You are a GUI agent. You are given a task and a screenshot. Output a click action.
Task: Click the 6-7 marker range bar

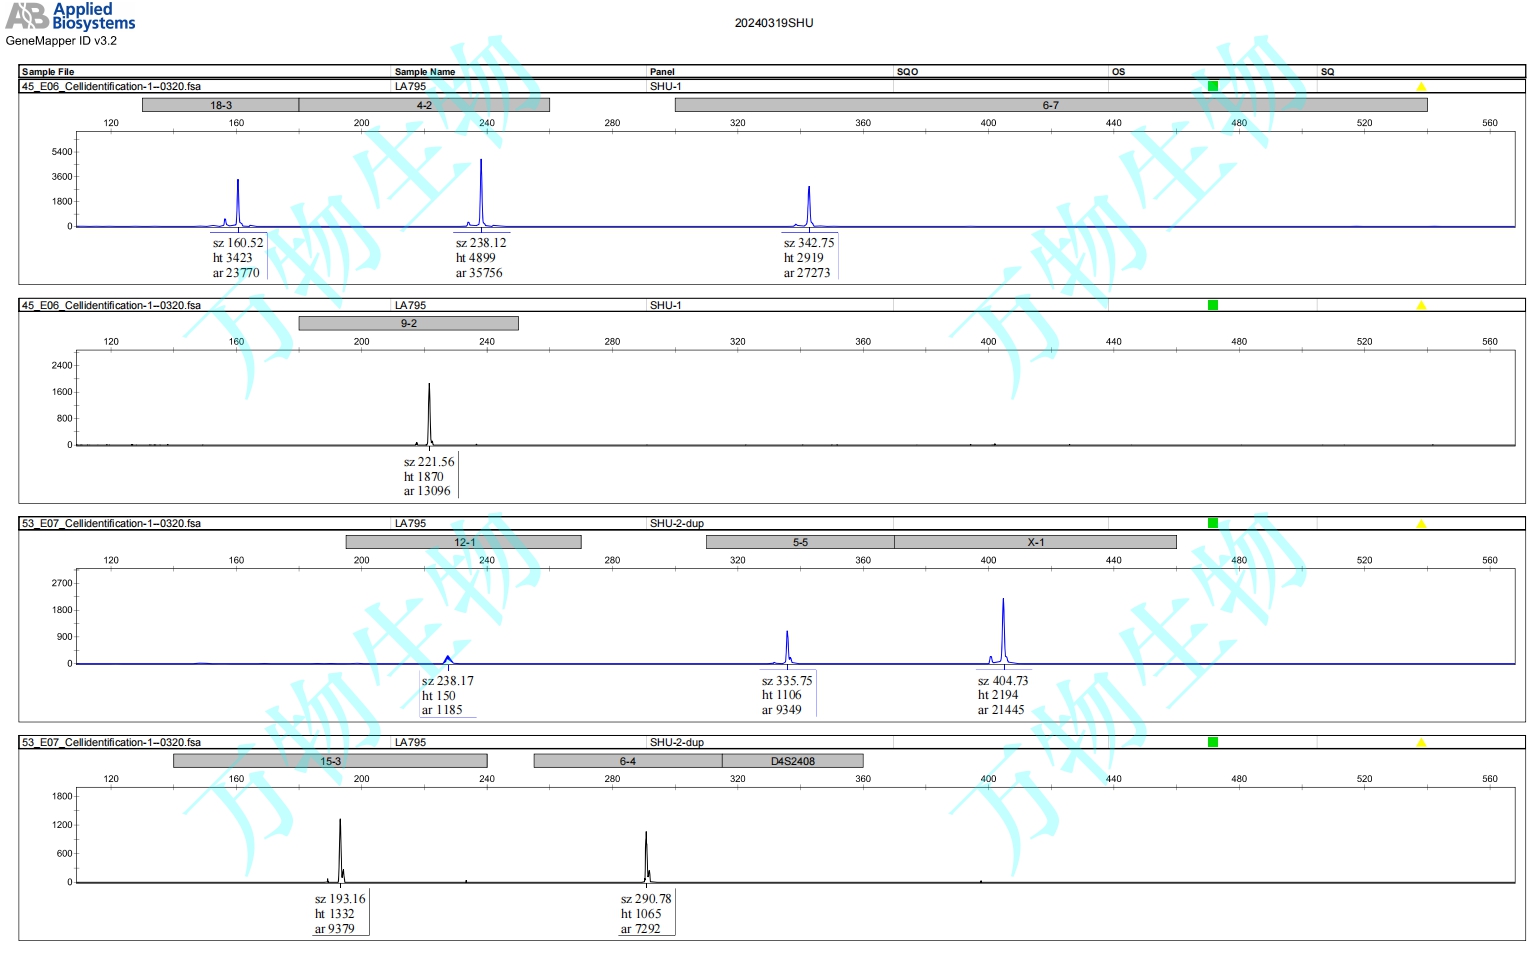[x=1050, y=105]
